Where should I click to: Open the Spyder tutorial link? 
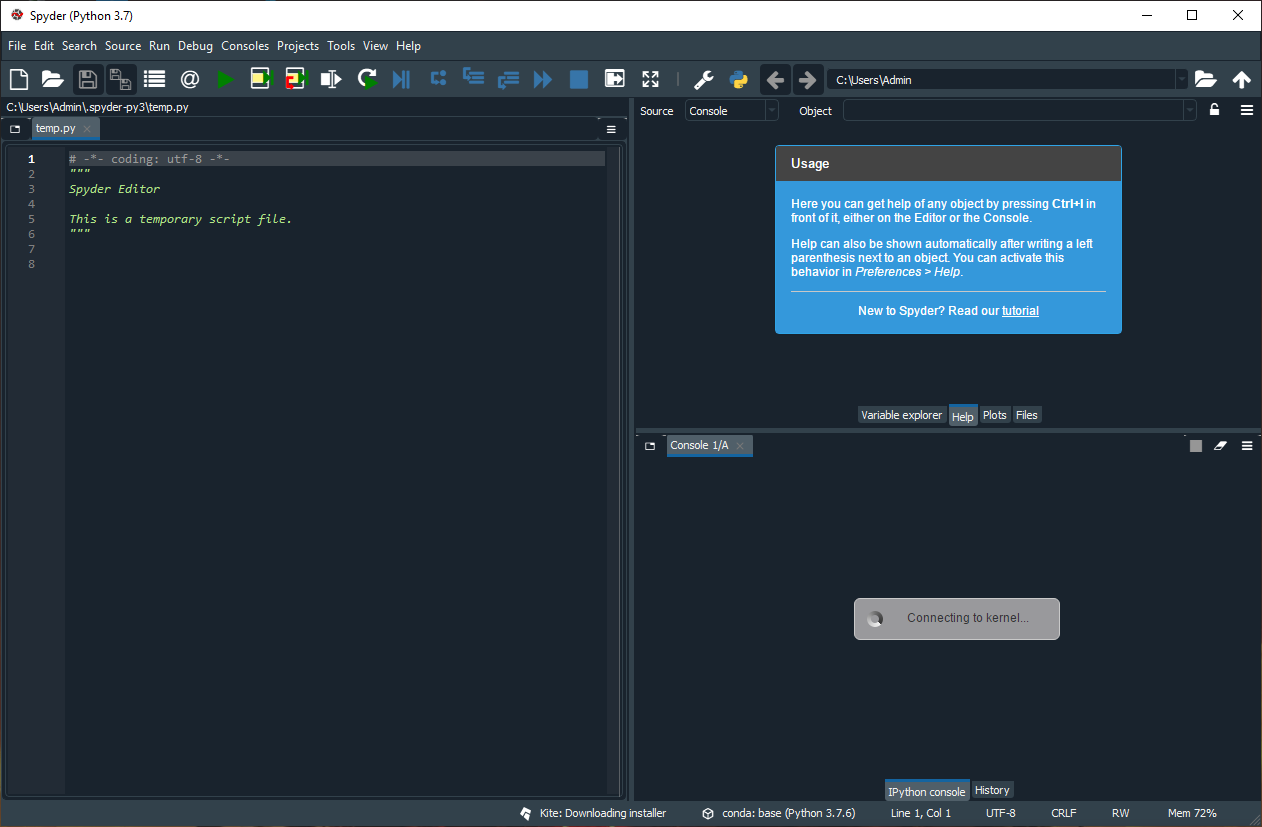click(1020, 311)
